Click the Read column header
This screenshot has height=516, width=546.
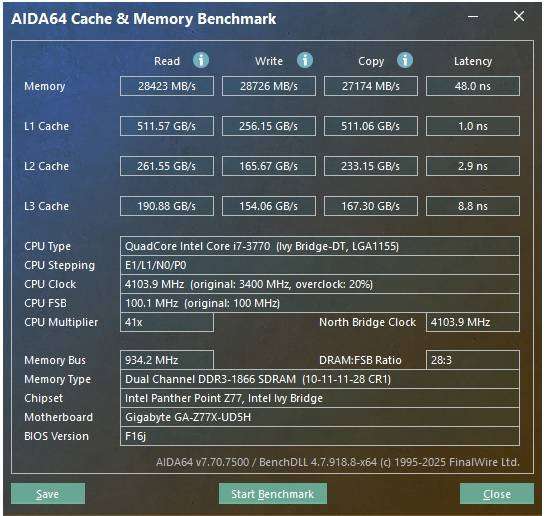[x=167, y=61]
